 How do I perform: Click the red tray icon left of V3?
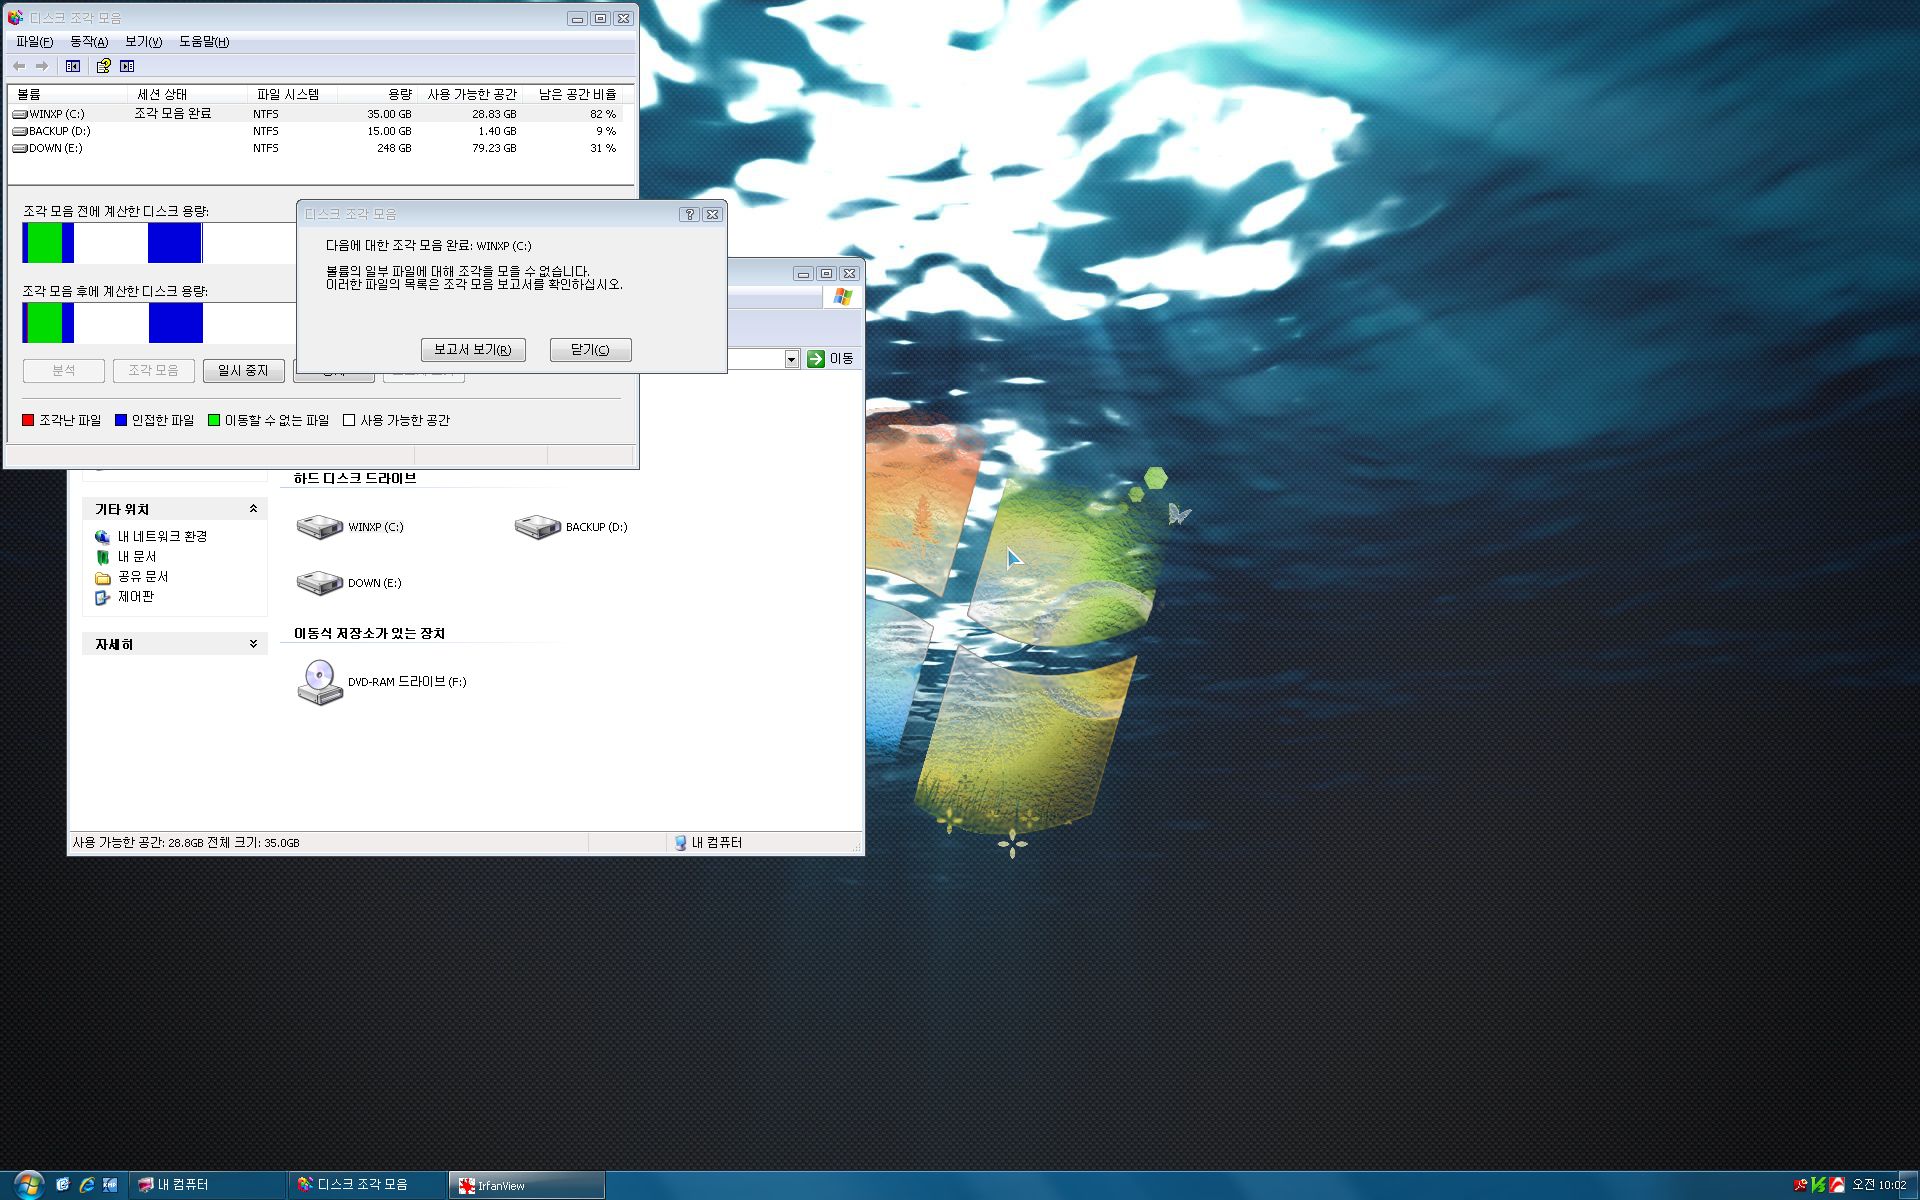click(1801, 1185)
